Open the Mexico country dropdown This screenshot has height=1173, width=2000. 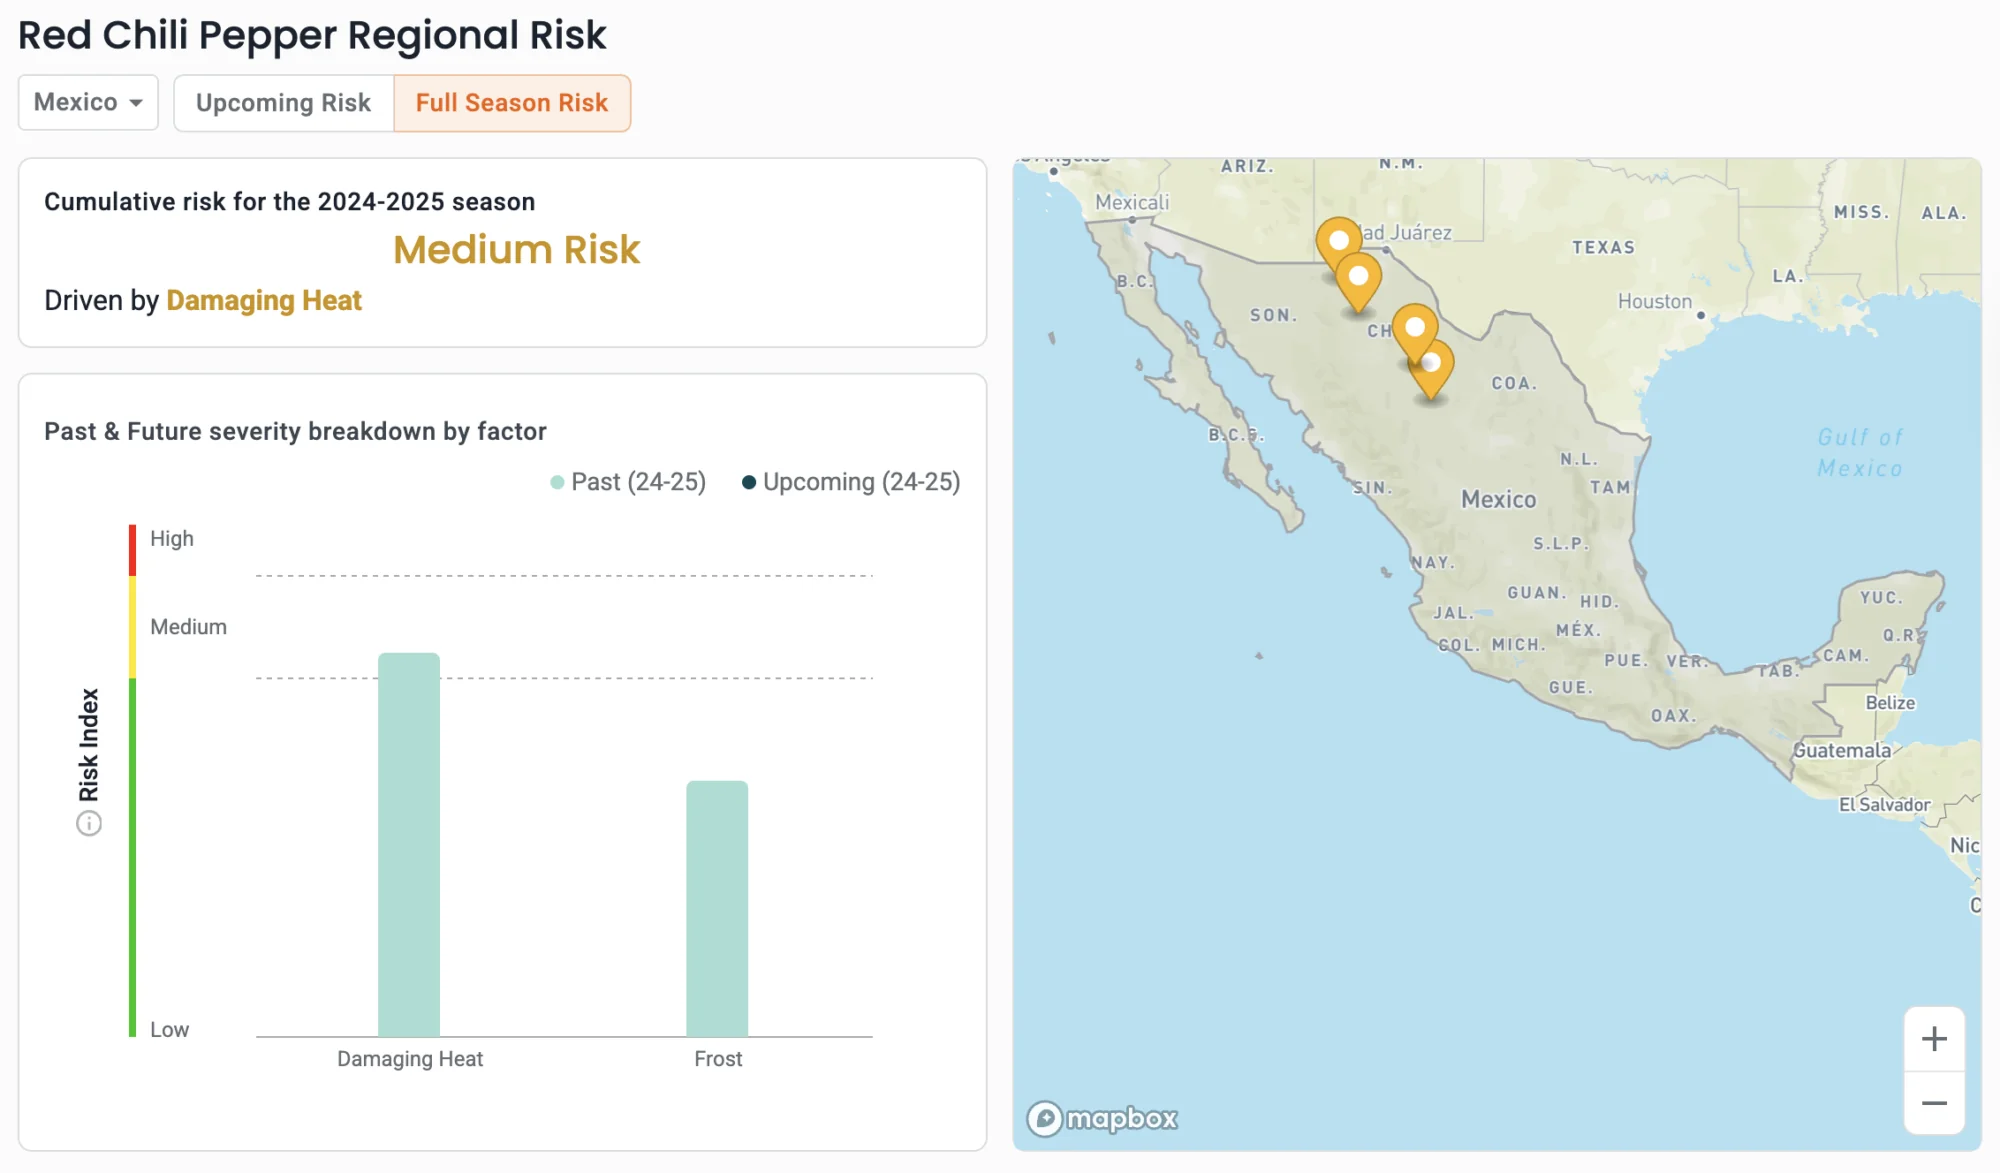pos(88,103)
